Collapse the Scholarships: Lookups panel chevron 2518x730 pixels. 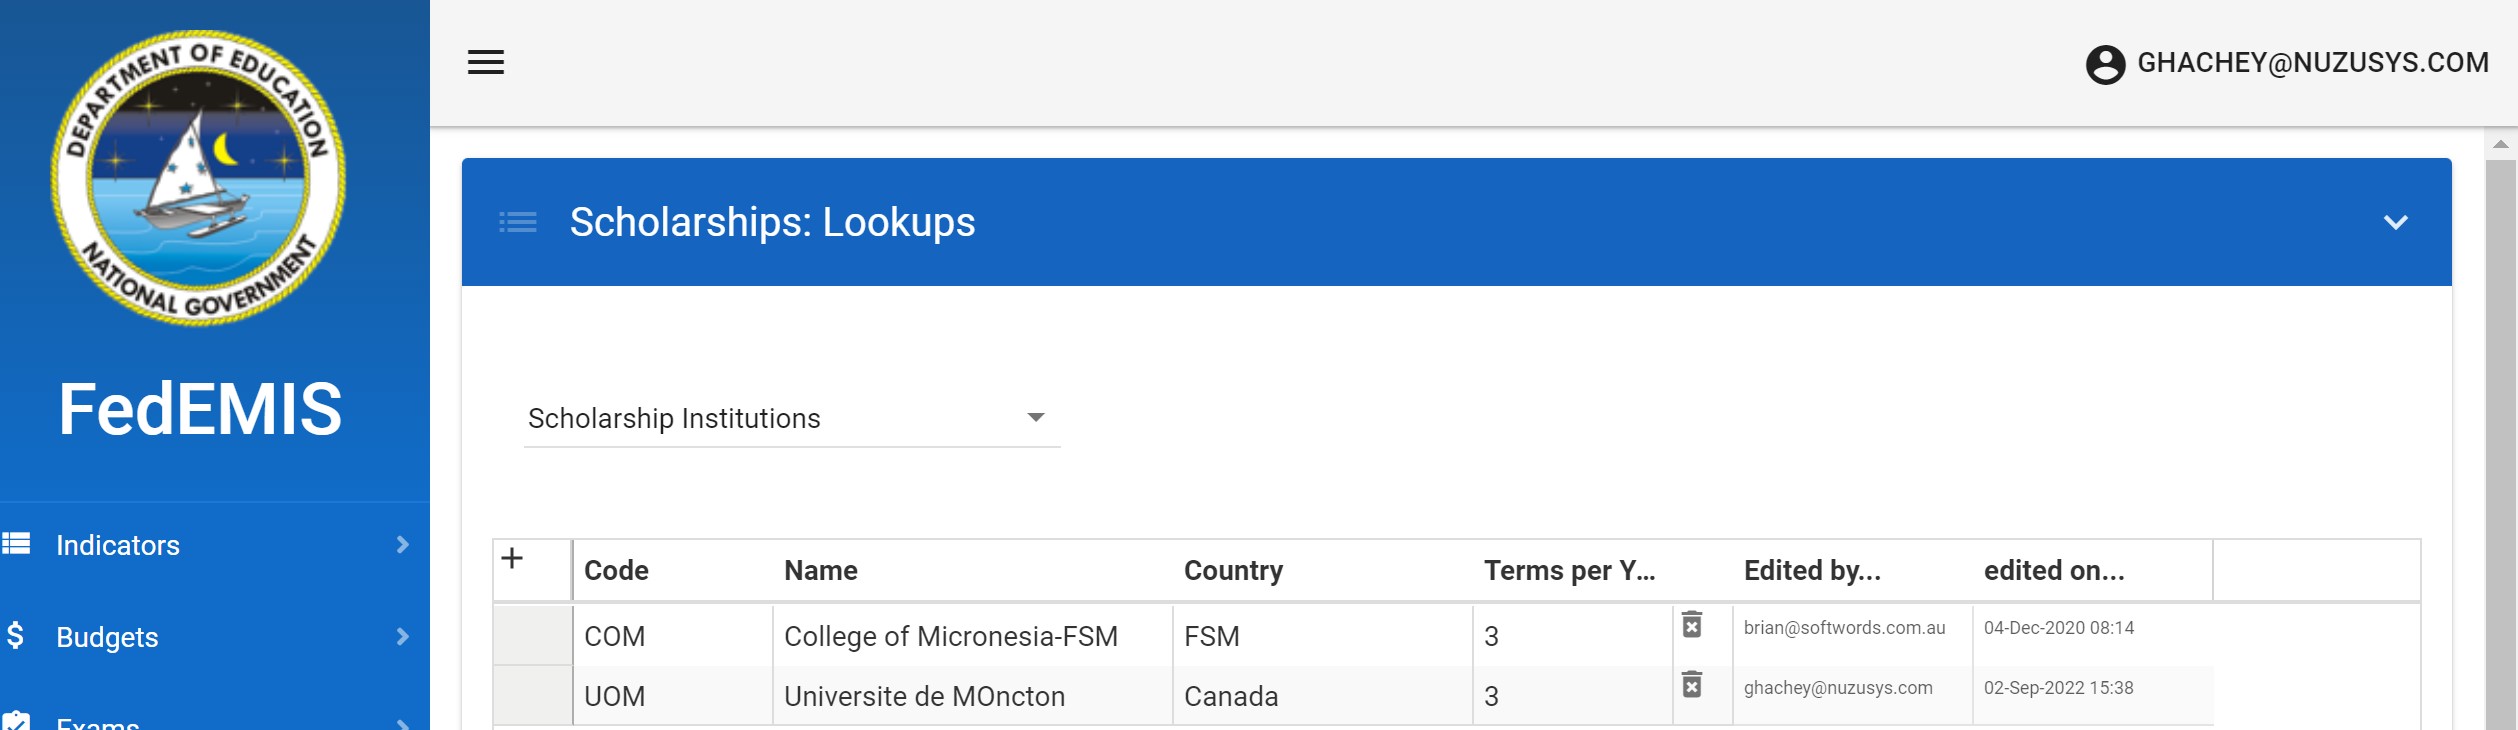point(2395,222)
